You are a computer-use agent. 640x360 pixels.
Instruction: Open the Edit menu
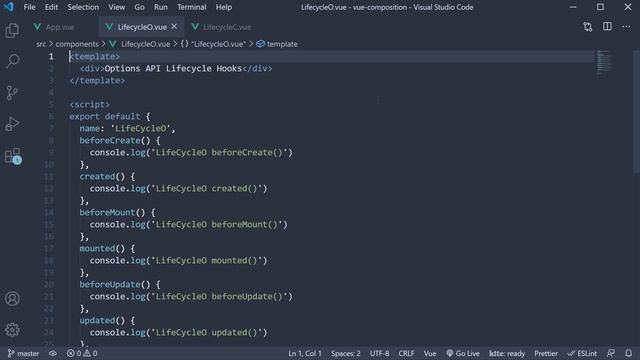click(51, 7)
